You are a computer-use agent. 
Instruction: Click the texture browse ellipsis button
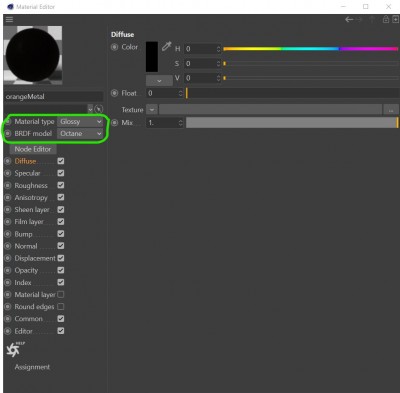[x=391, y=109]
